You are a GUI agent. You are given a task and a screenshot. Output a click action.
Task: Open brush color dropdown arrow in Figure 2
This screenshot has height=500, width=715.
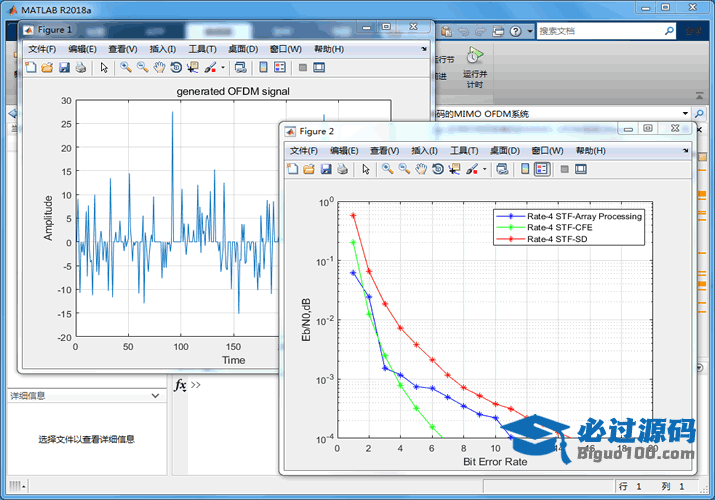485,170
